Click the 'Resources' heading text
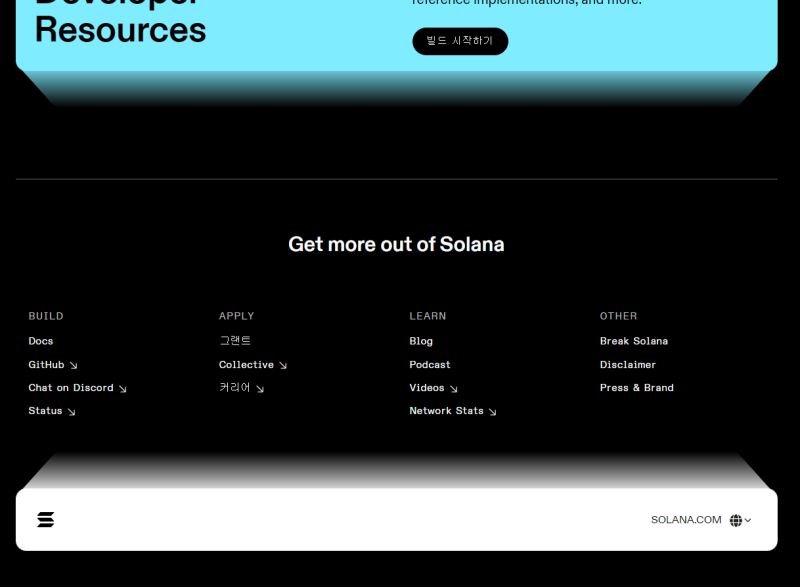 click(120, 30)
